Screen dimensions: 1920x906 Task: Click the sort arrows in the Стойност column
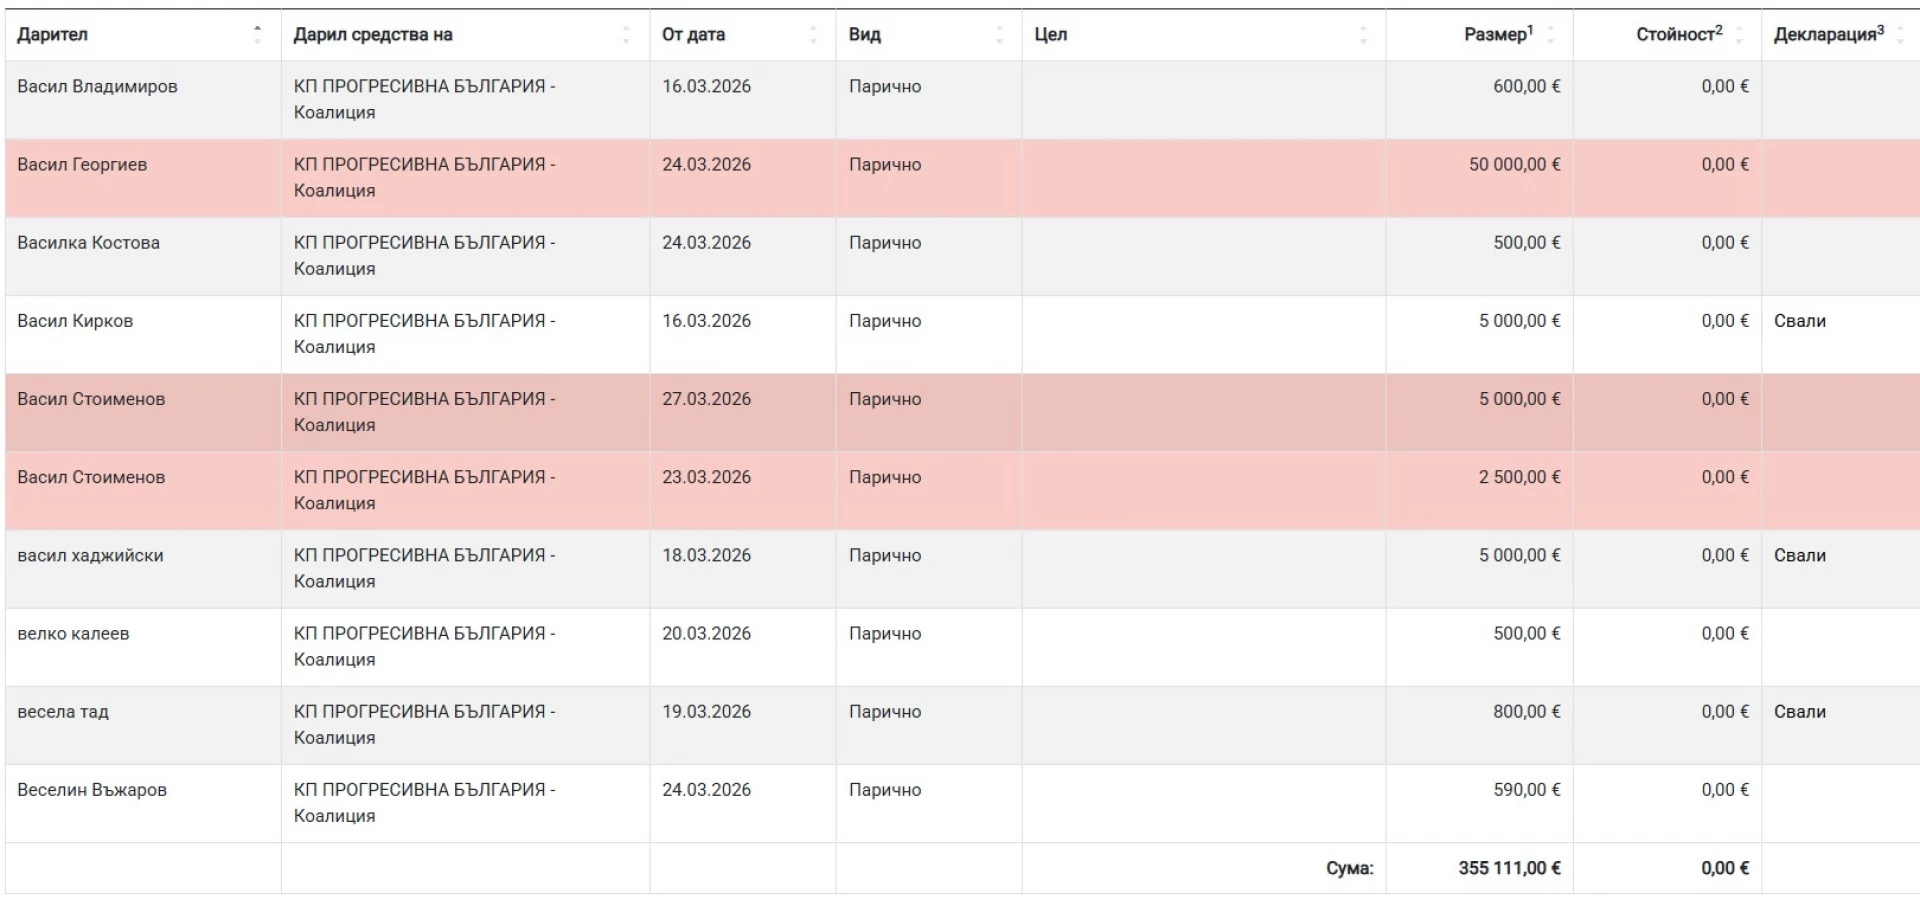1739,35
